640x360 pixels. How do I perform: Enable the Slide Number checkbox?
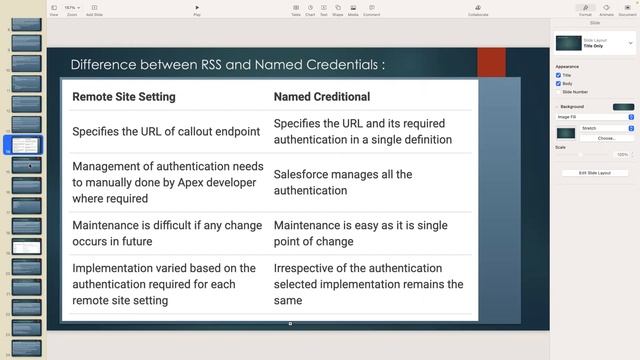point(558,92)
